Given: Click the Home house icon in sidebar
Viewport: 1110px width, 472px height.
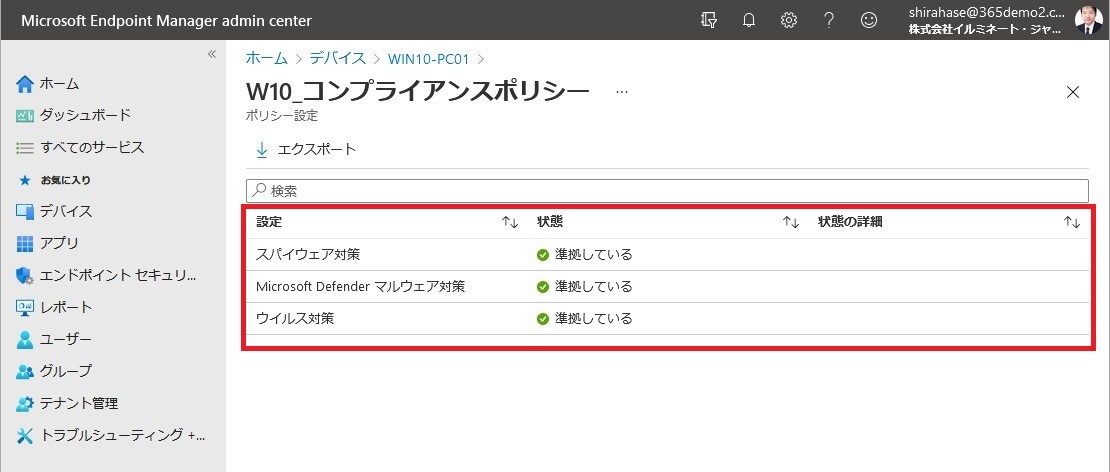Looking at the screenshot, I should 25,84.
